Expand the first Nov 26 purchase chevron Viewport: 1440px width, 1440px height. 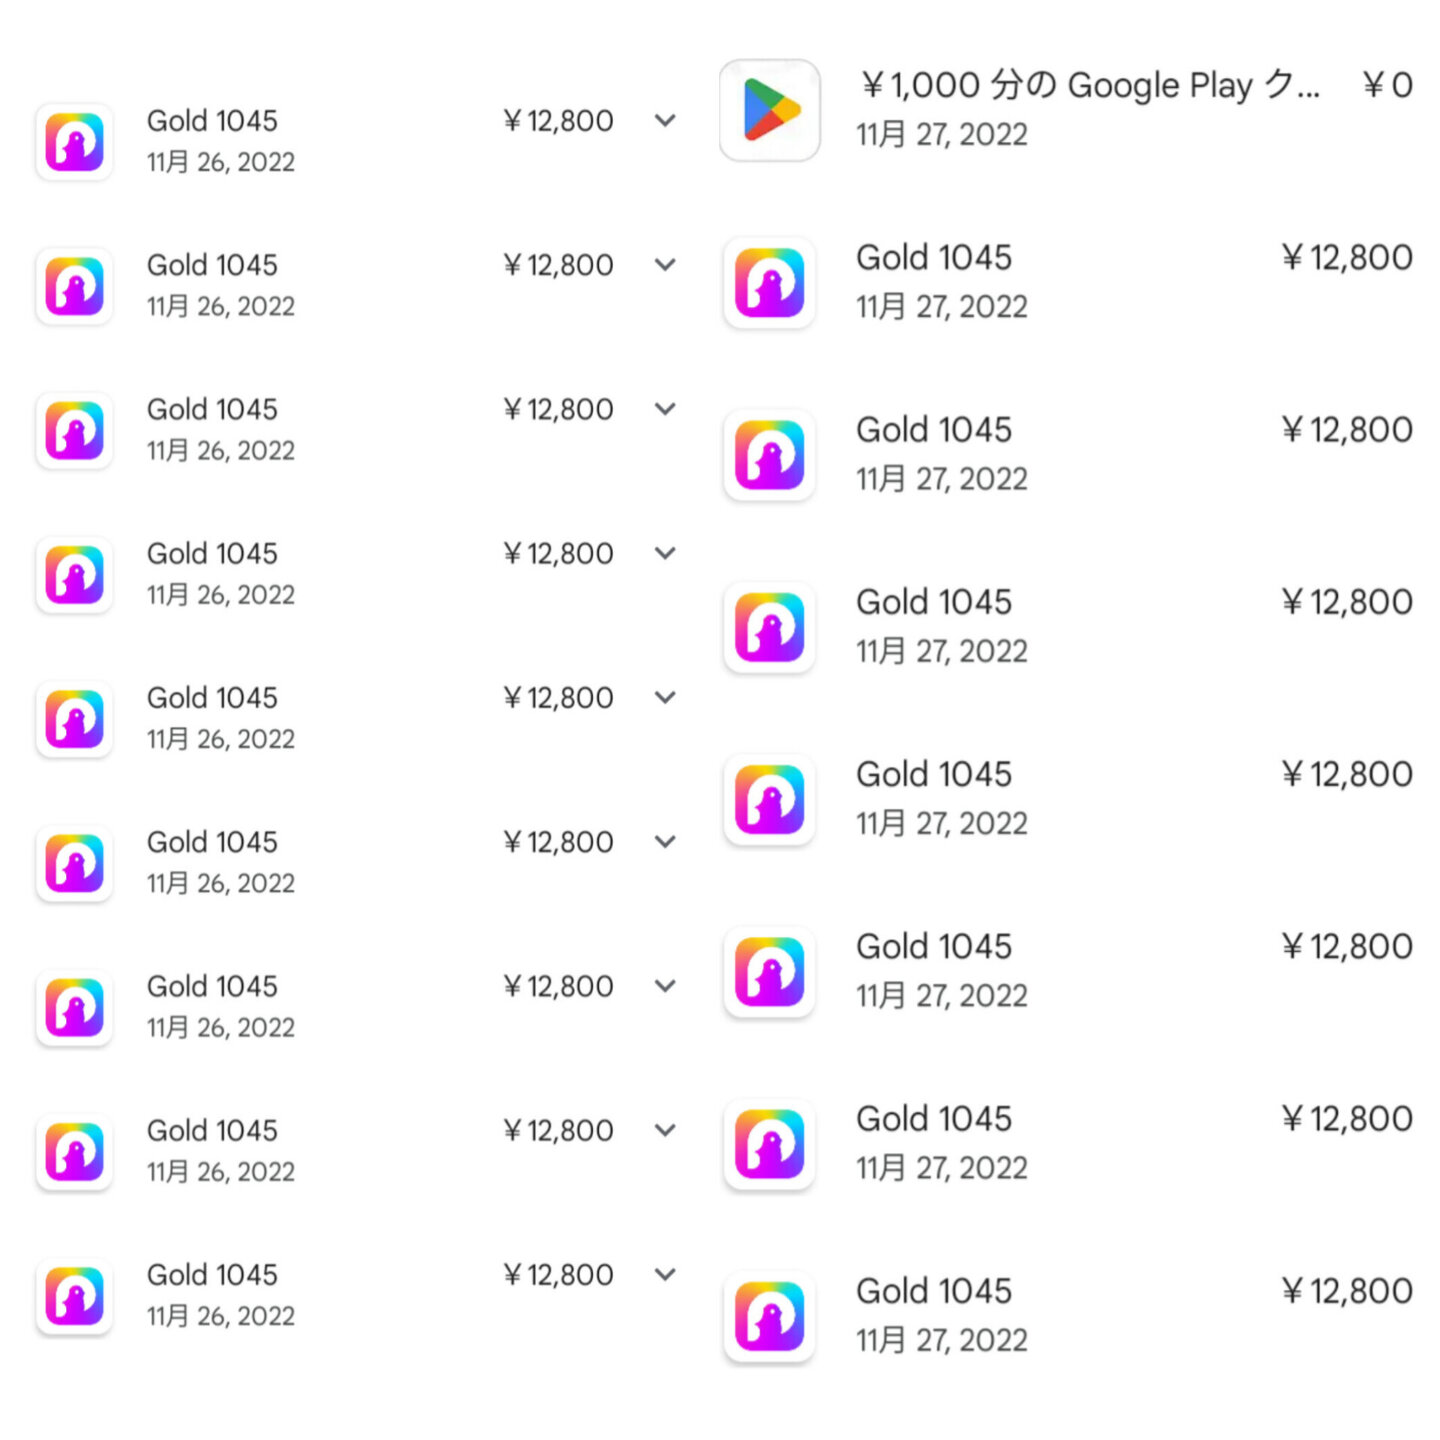point(665,121)
